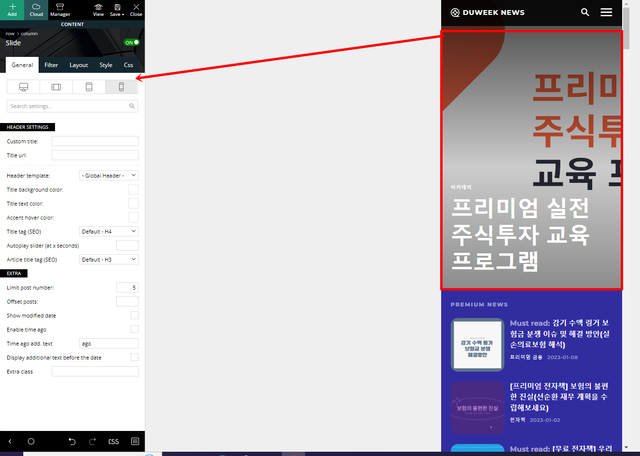640x456 pixels.
Task: Open the CSS editor button
Action: (x=113, y=441)
